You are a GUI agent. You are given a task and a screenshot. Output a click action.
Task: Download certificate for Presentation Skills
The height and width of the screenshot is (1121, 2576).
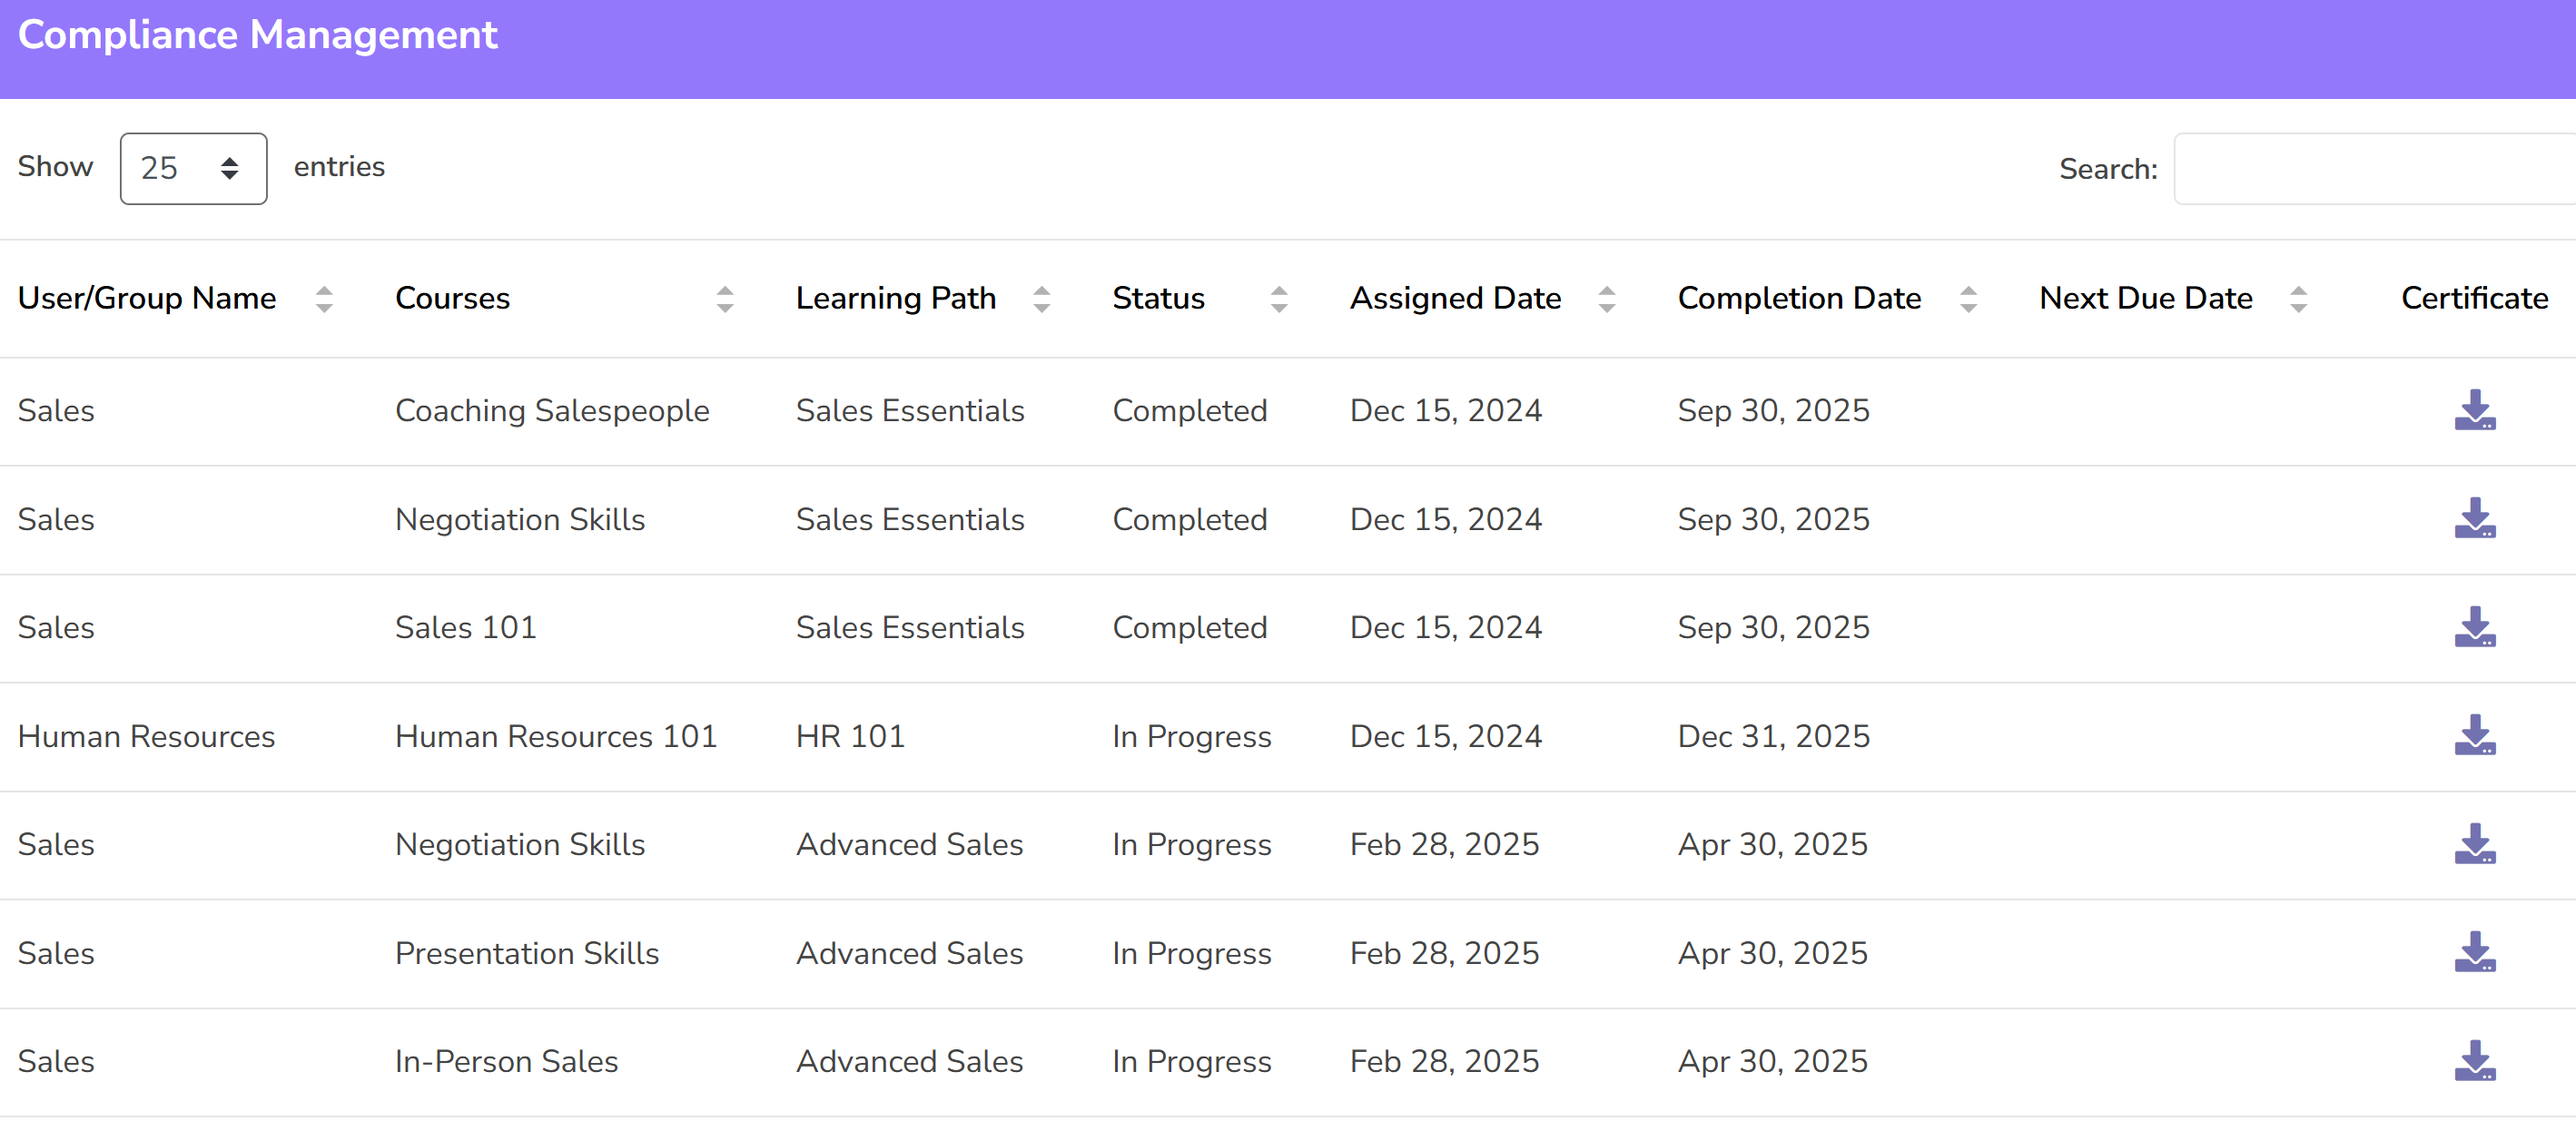coord(2474,954)
